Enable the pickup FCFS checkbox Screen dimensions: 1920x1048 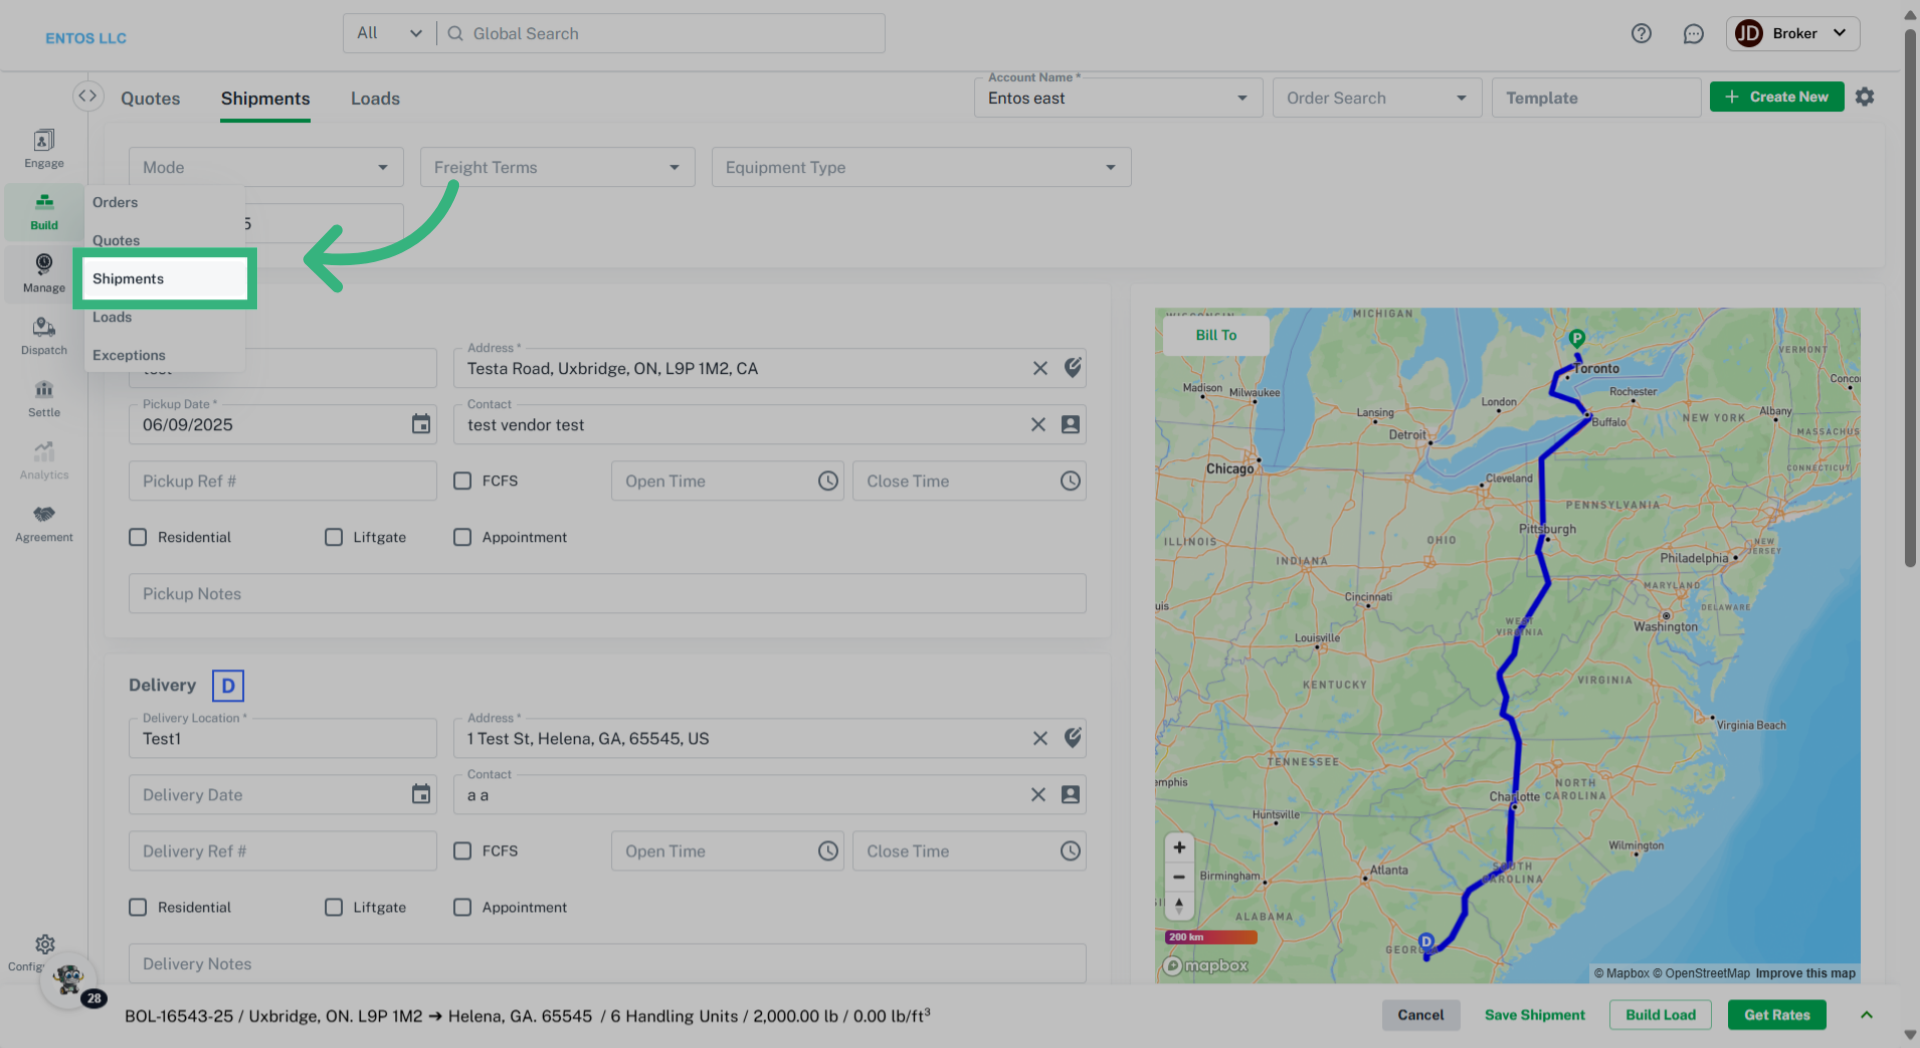point(462,481)
